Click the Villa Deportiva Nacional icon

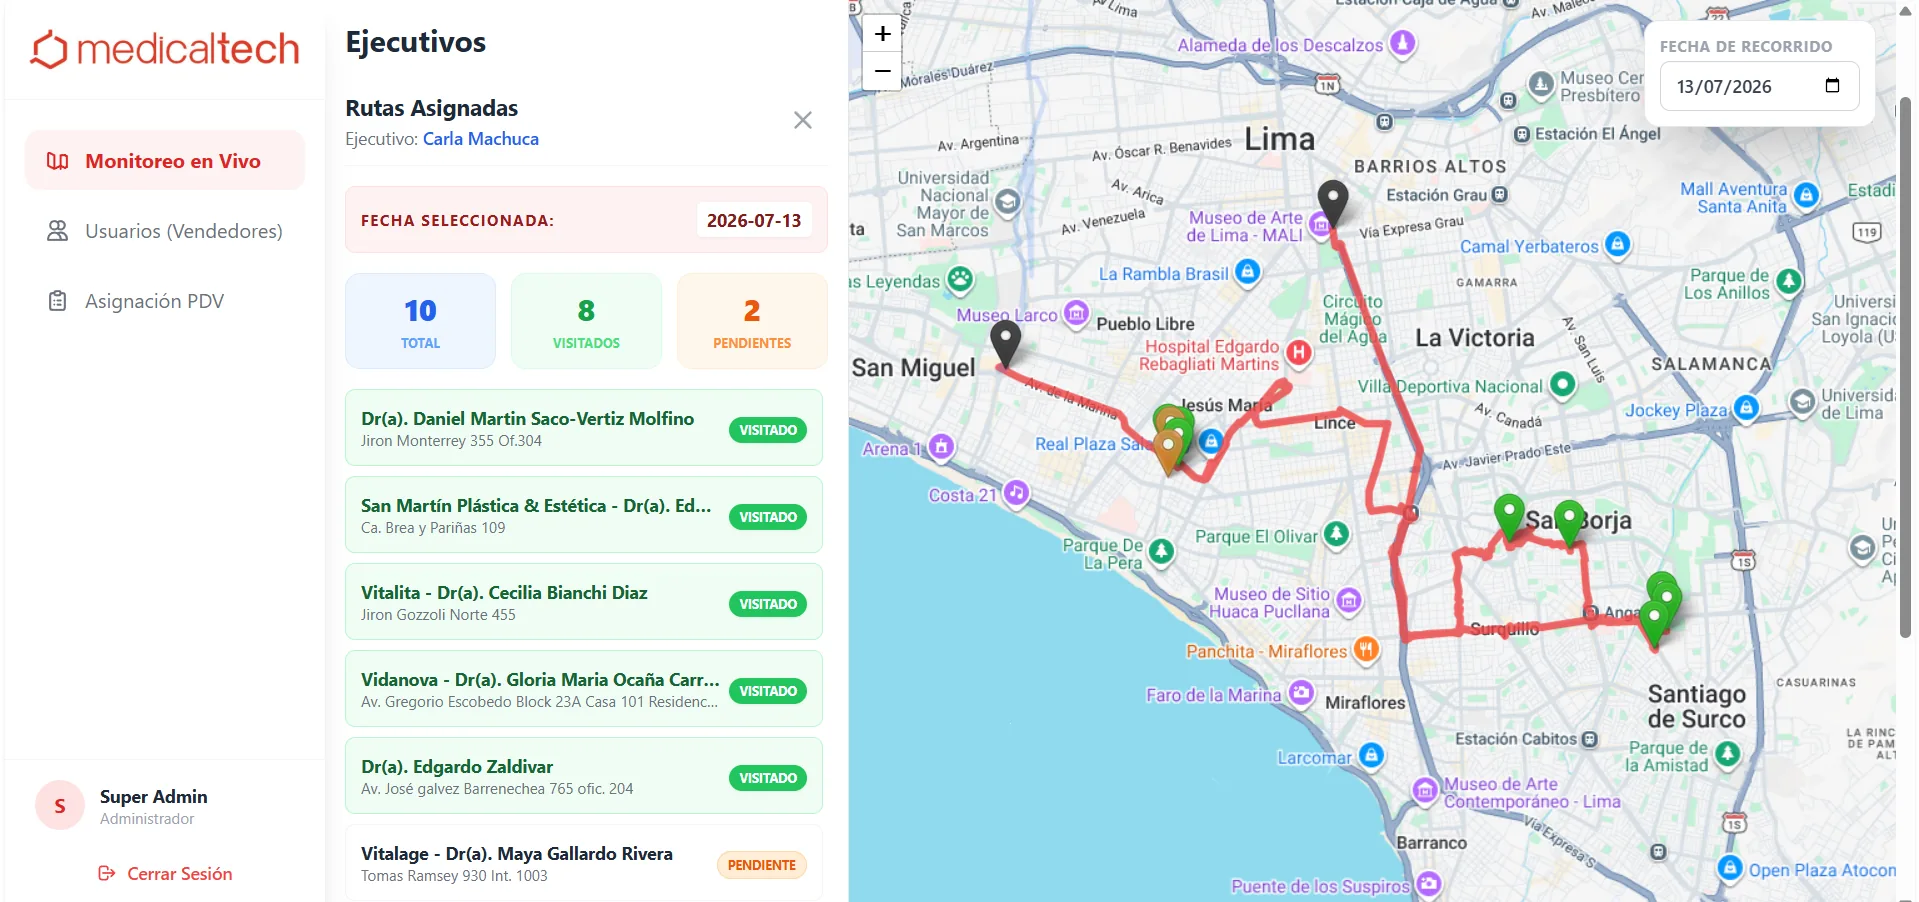pos(1562,384)
